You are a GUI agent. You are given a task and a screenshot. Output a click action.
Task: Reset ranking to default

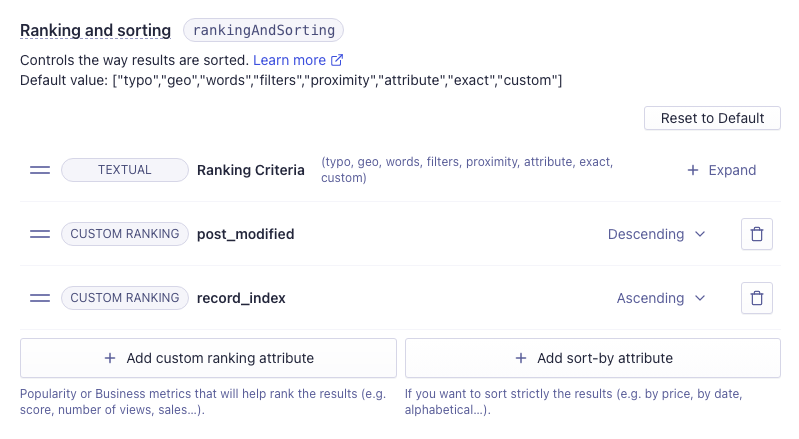point(712,118)
